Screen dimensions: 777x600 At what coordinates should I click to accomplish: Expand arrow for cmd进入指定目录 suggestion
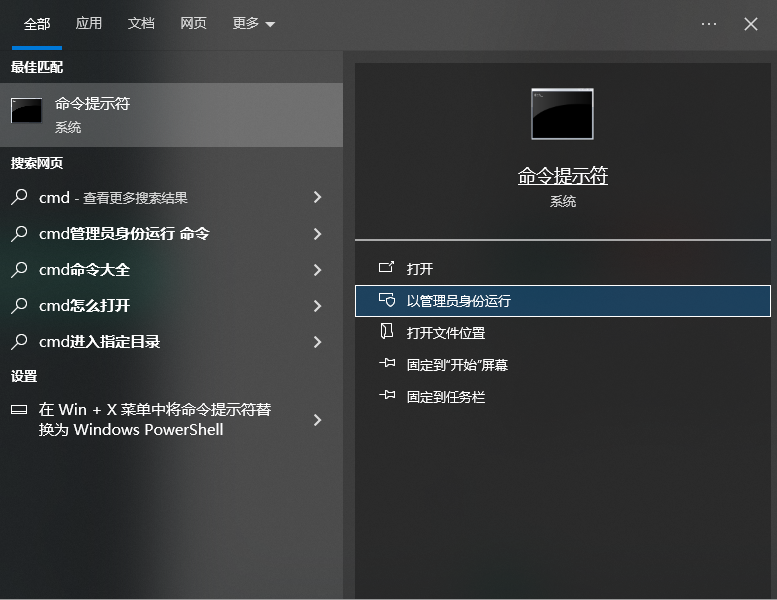(317, 342)
